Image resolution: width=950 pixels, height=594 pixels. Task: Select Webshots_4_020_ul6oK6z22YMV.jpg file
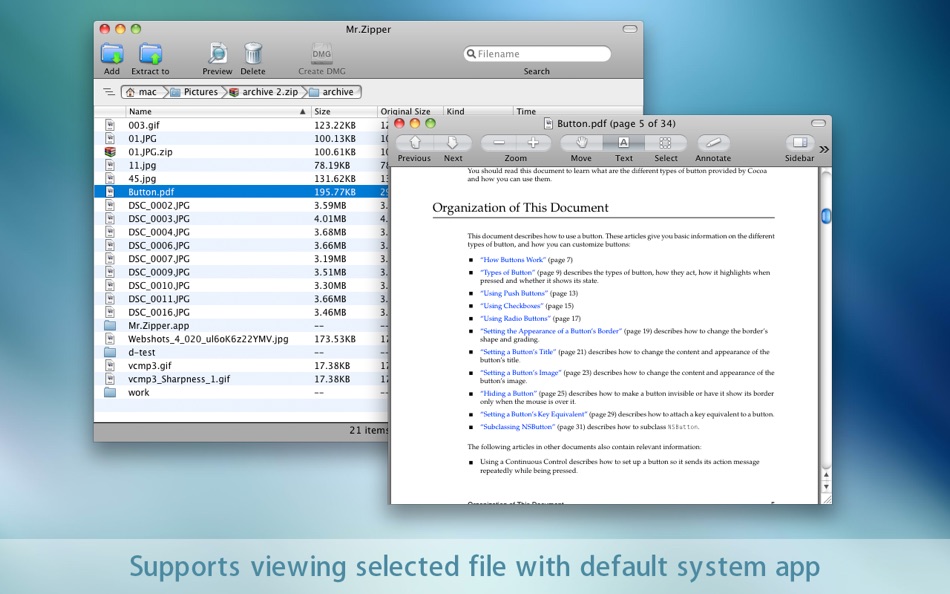(241, 339)
